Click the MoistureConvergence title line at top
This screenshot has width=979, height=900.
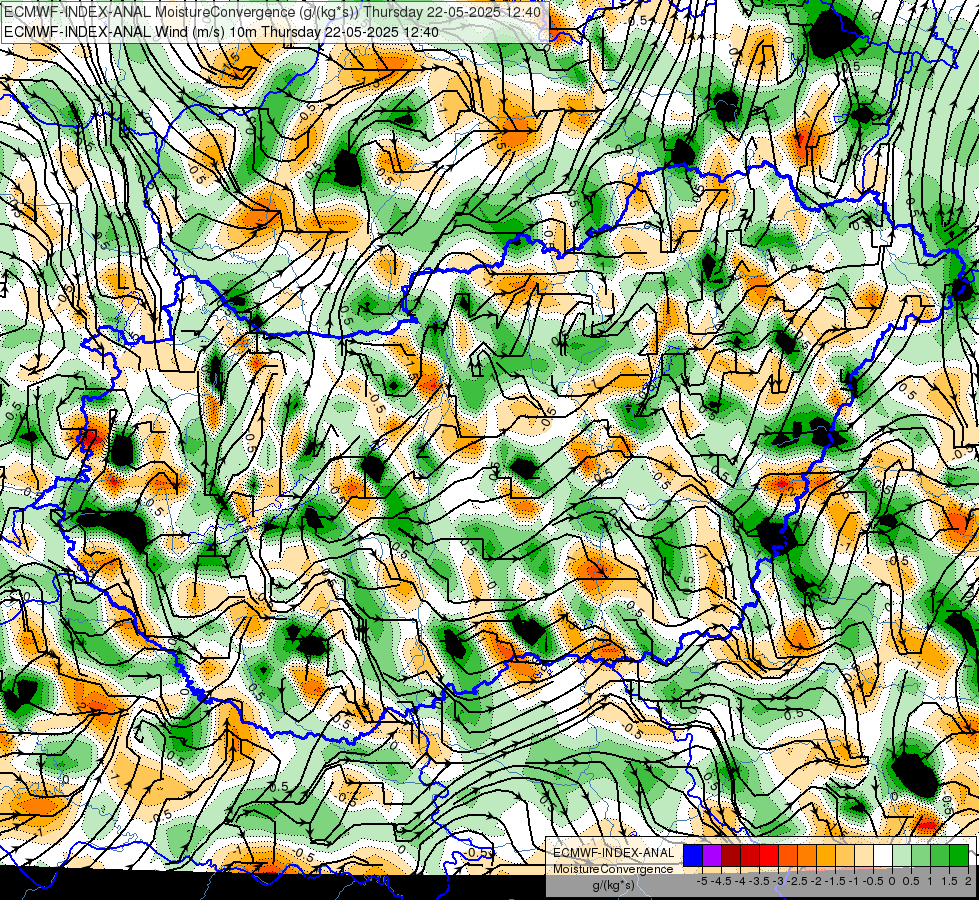coord(273,12)
